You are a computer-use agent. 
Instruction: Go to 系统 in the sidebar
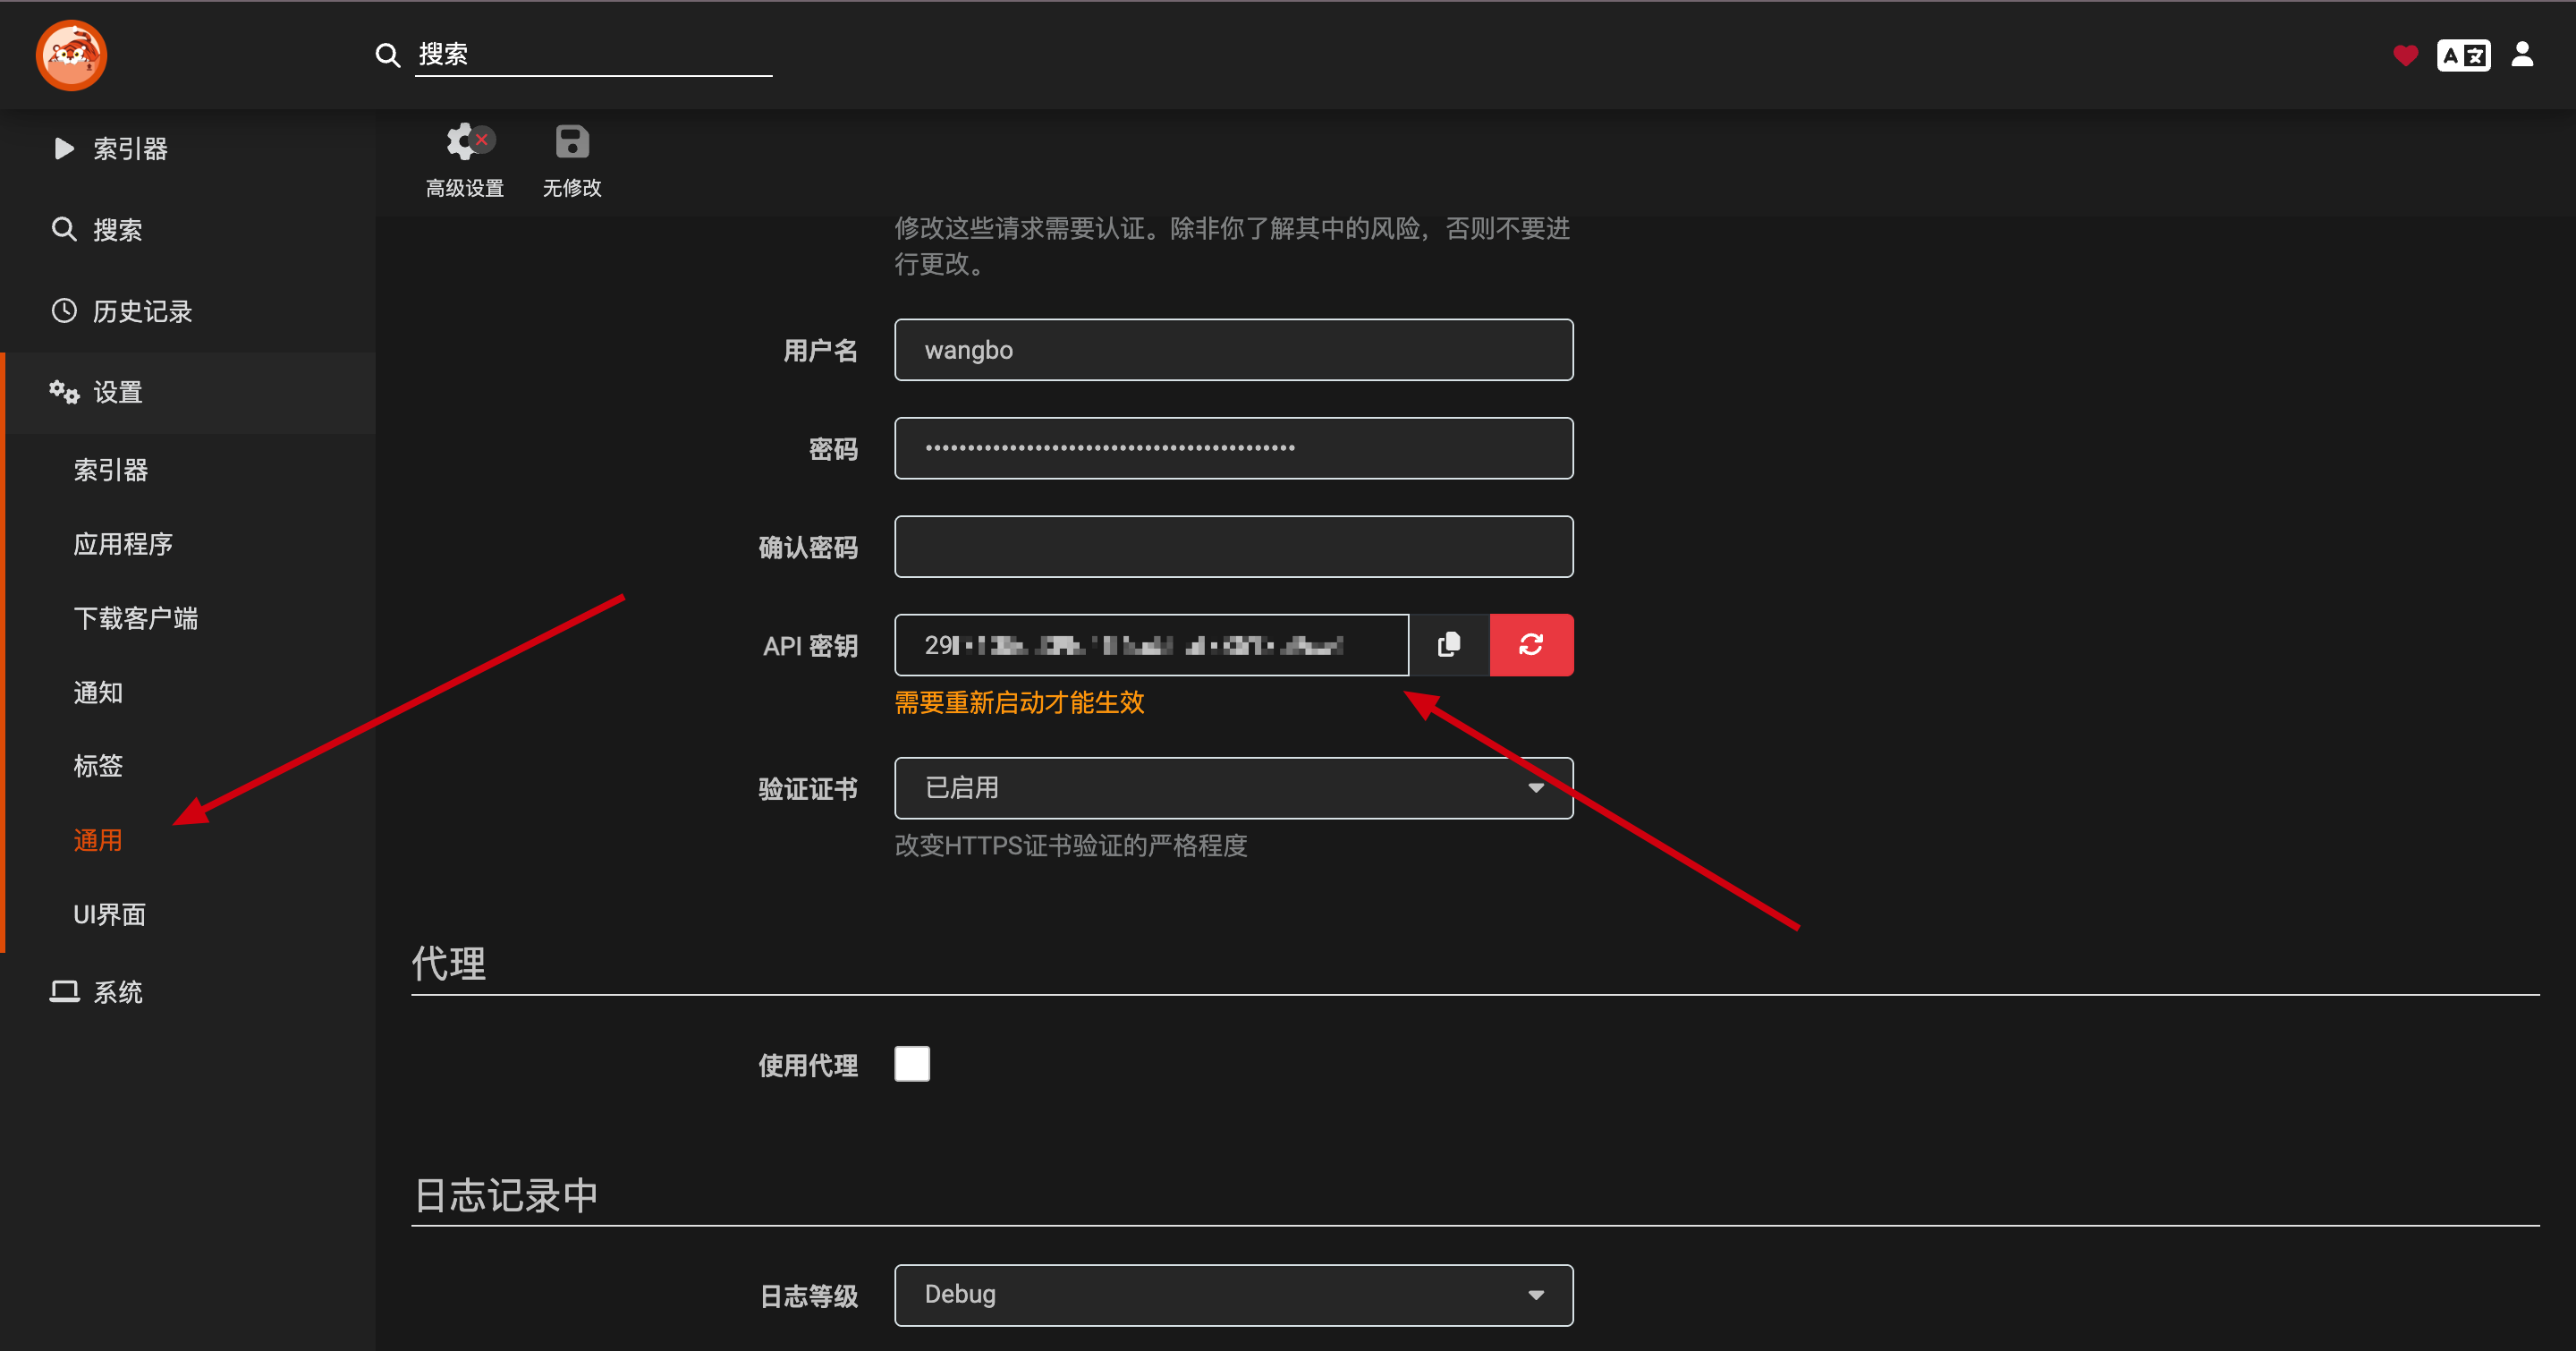117,992
